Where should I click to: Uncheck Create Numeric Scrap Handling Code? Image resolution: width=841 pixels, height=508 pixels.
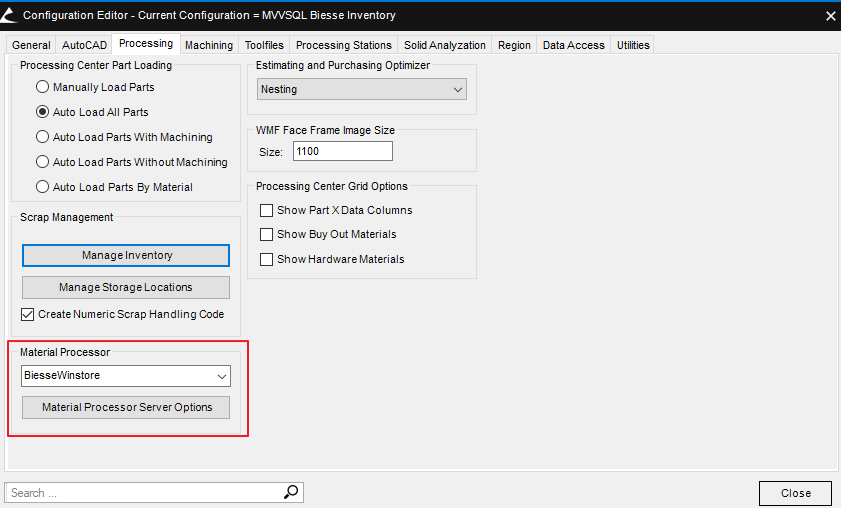[x=29, y=315]
